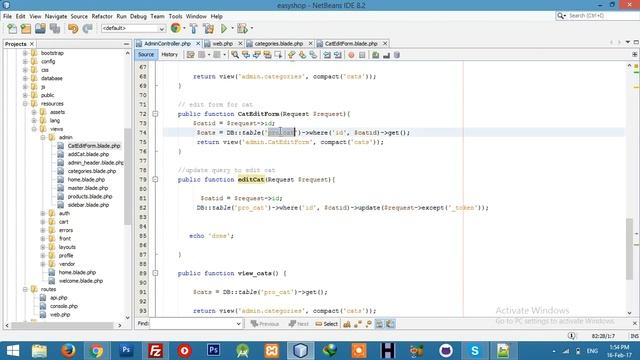Open the Tools menu
Image resolution: width=640 pixels, height=360 pixels.
175,16
